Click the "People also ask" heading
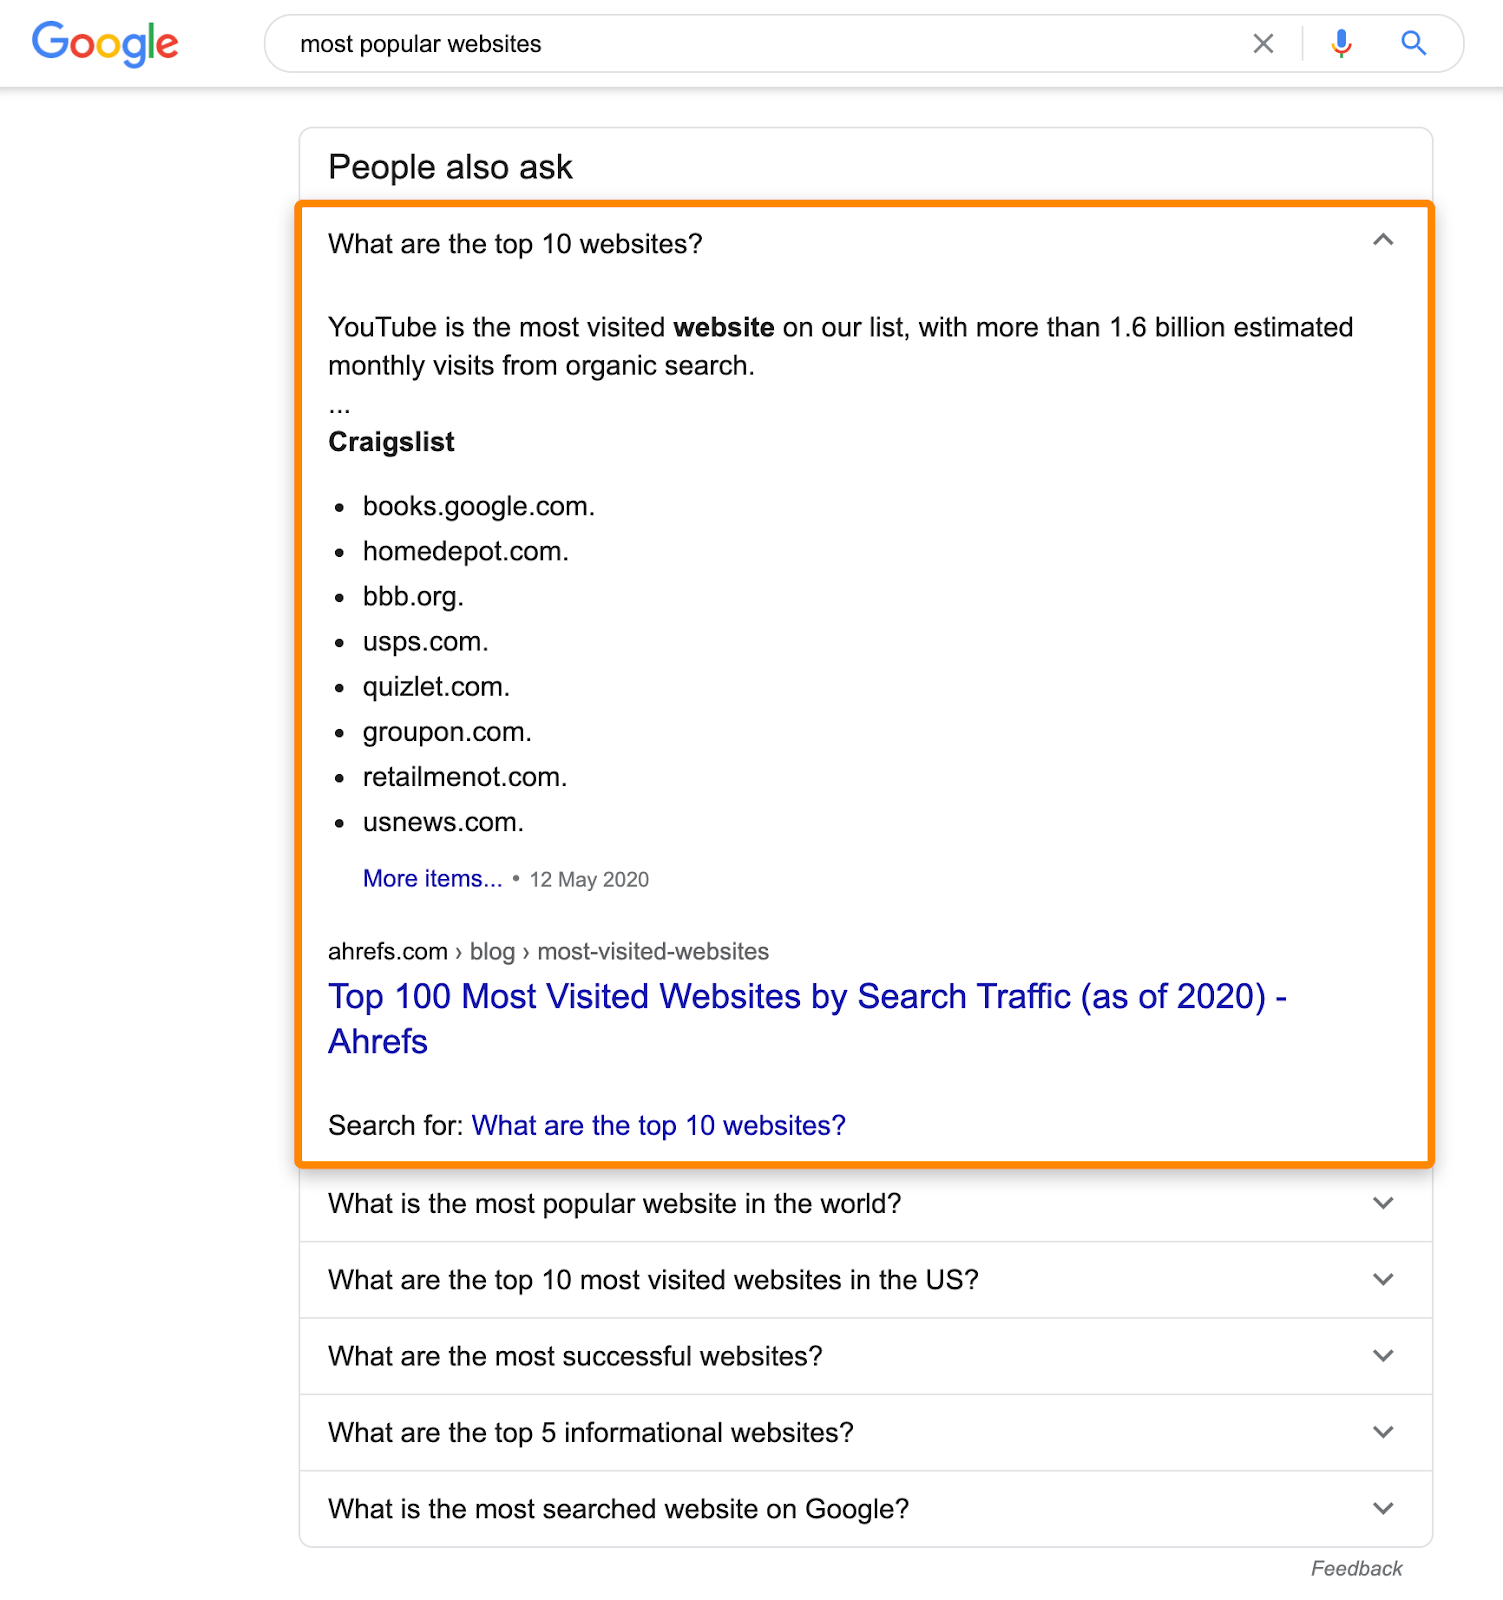 click(449, 166)
